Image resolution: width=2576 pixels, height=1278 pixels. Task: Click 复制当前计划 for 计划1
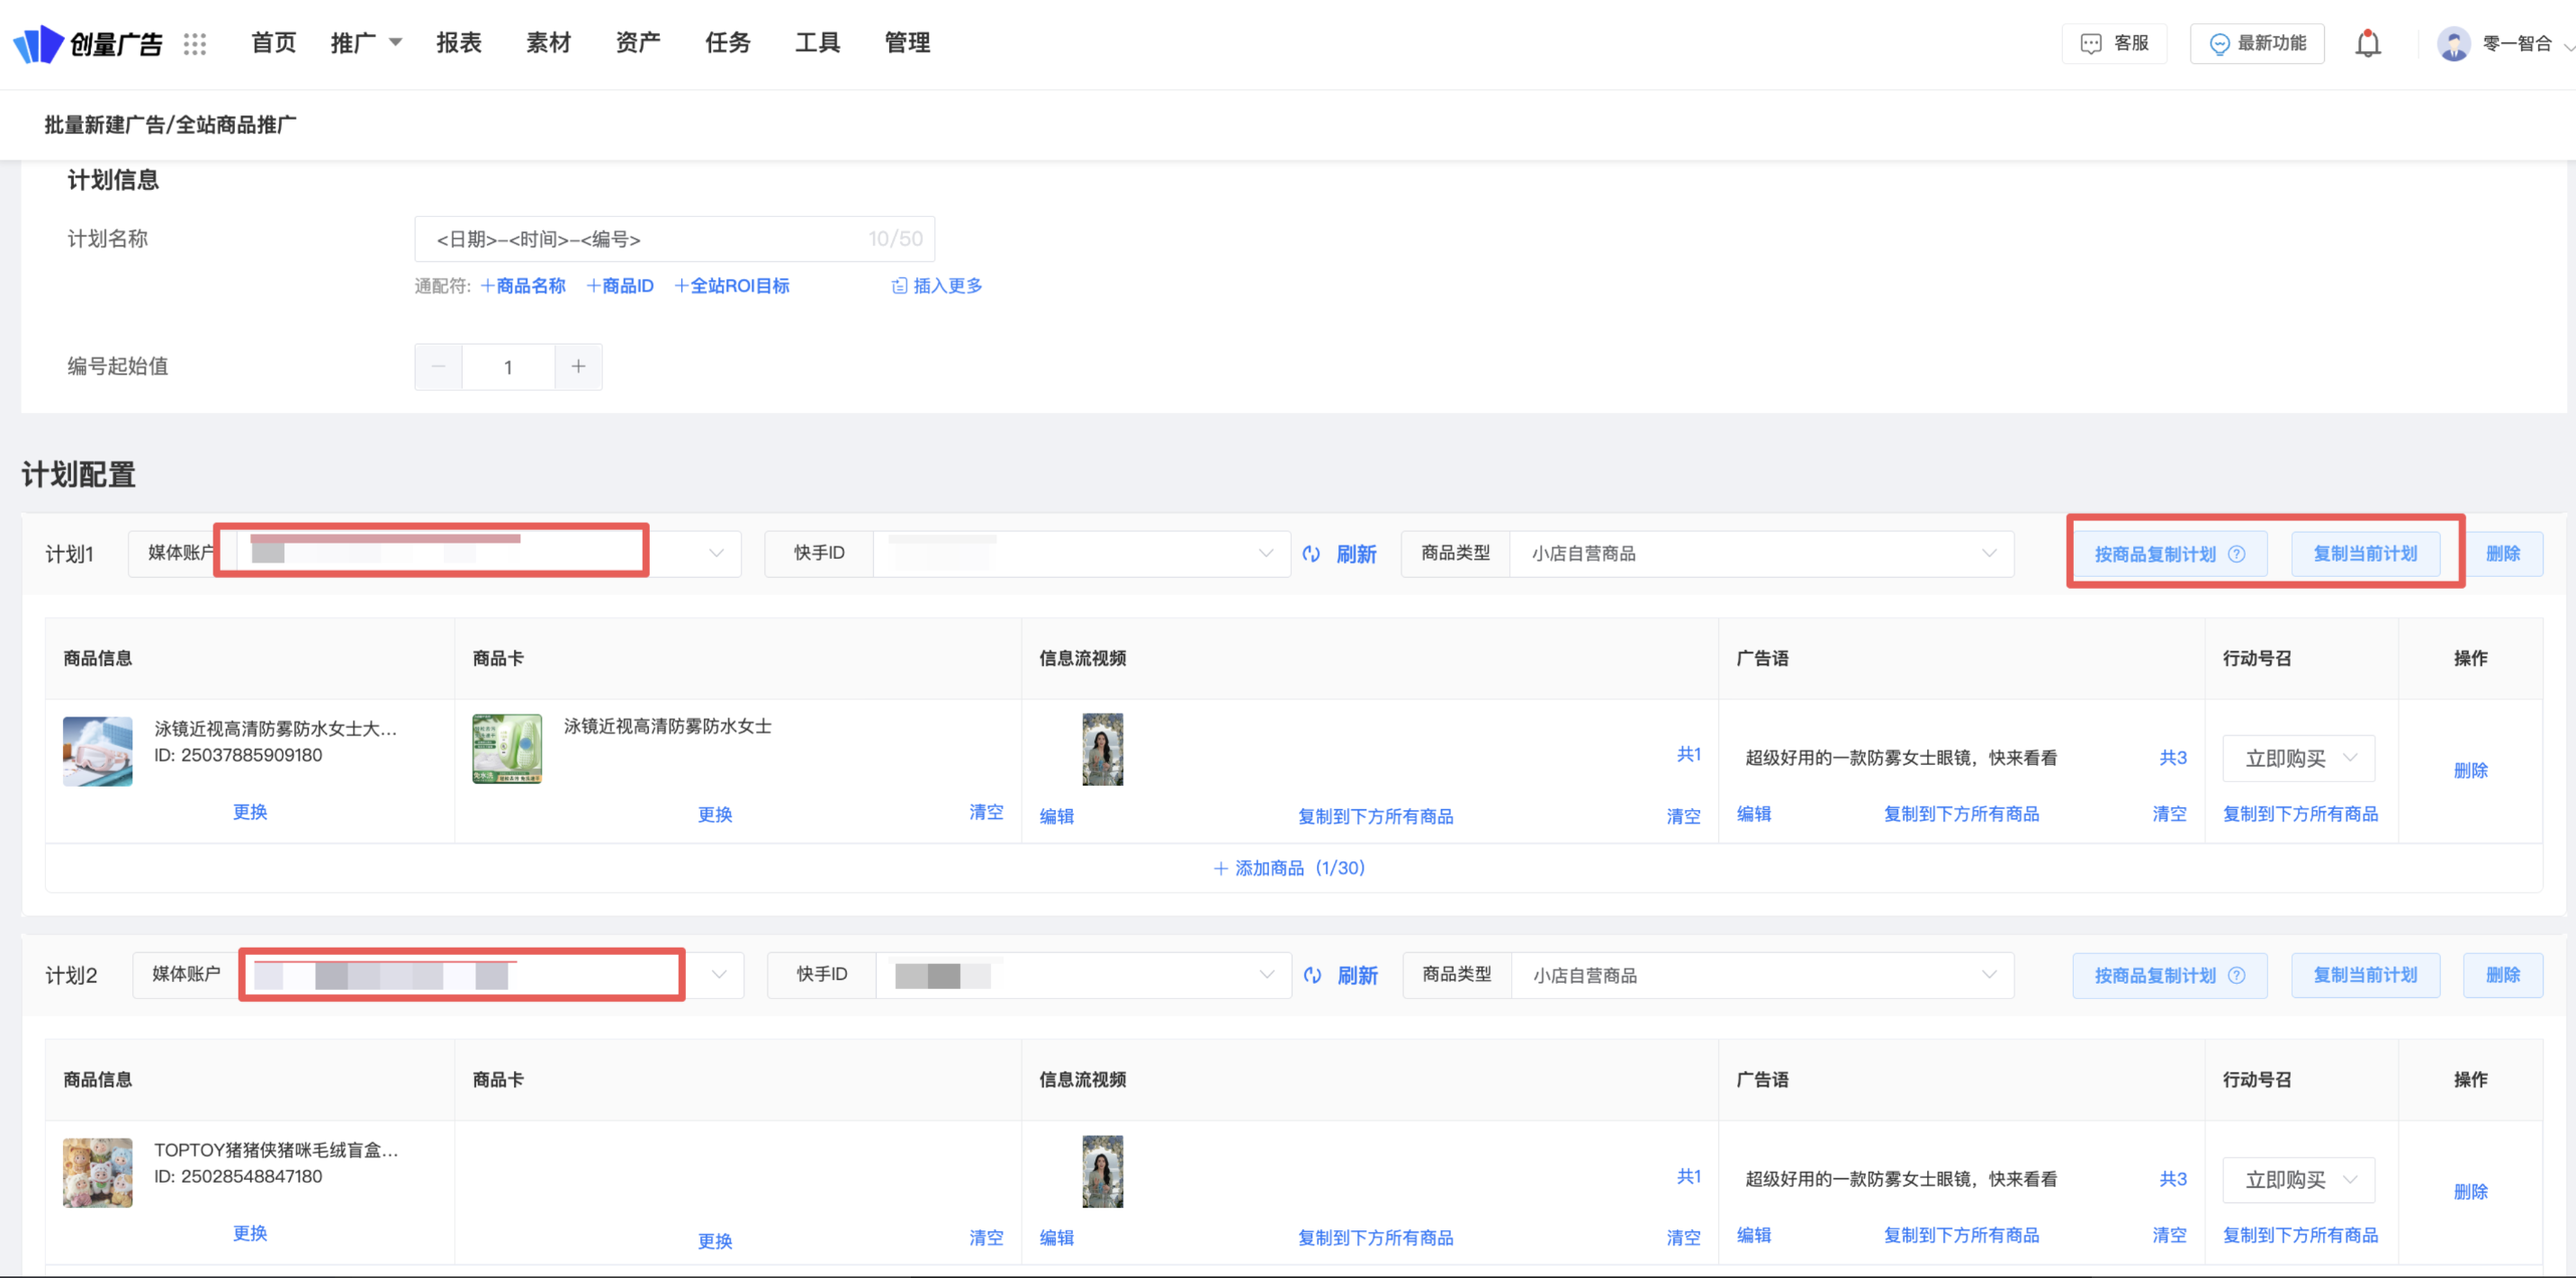2365,554
